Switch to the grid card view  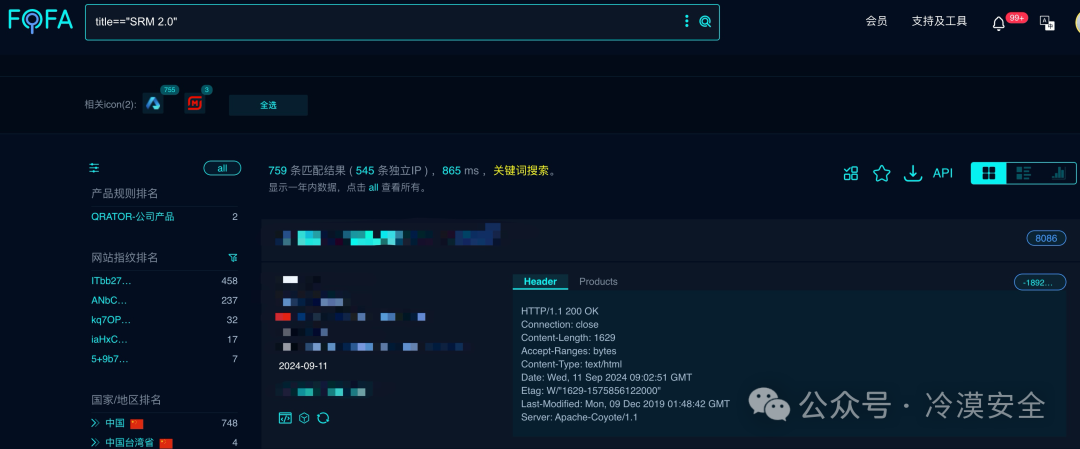pos(988,174)
